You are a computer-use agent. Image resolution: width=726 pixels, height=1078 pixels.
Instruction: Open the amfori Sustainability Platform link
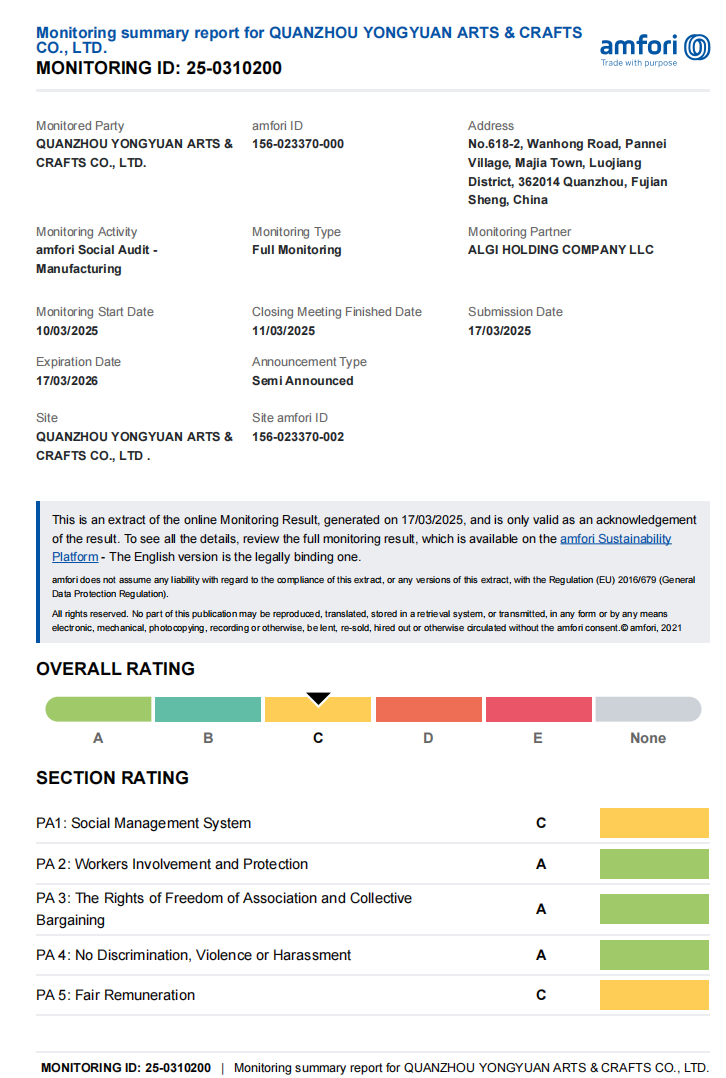(616, 538)
